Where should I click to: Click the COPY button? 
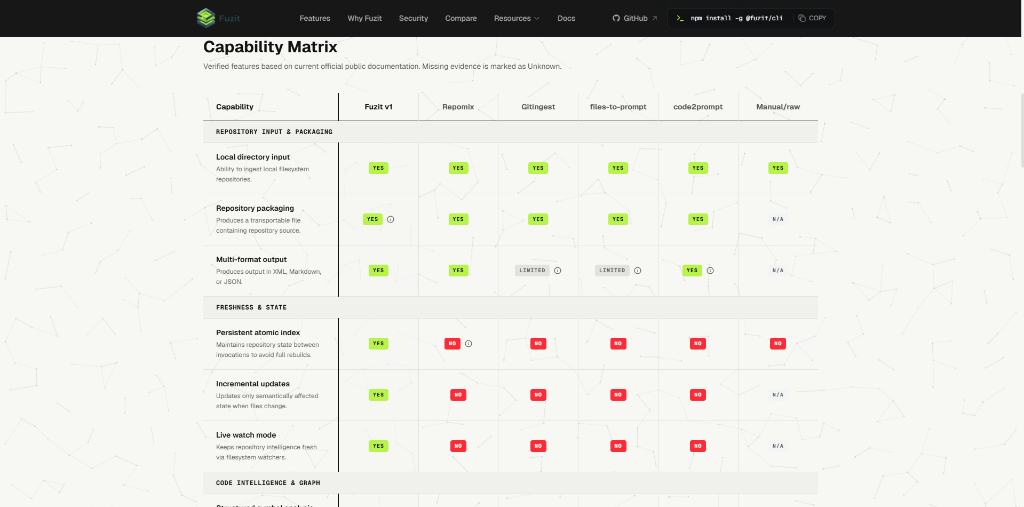coord(812,18)
